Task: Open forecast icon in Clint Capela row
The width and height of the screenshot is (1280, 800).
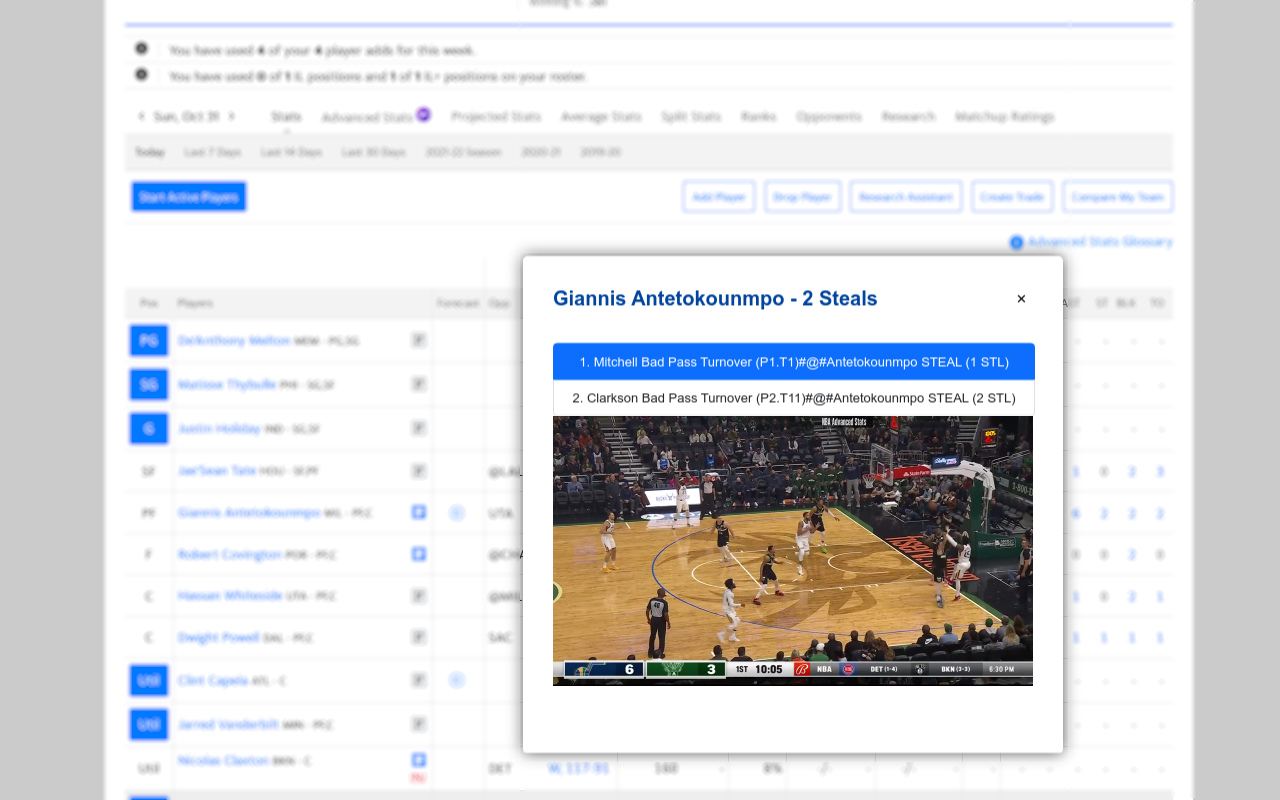Action: tap(457, 680)
